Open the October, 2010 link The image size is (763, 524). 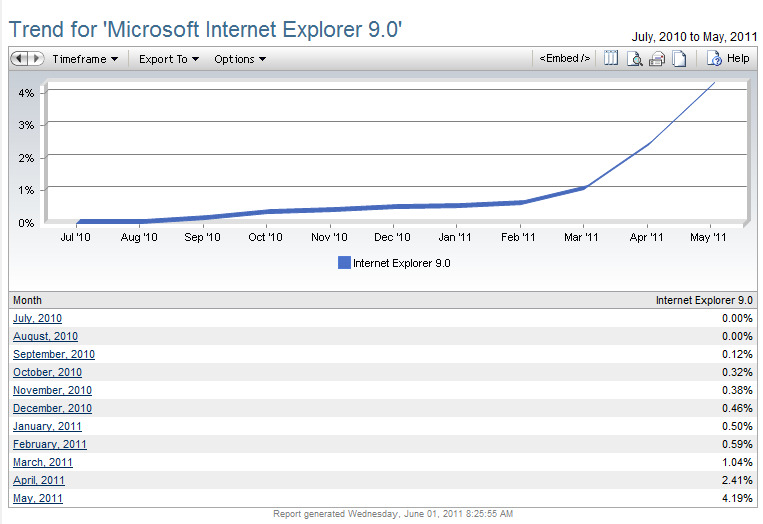[47, 372]
